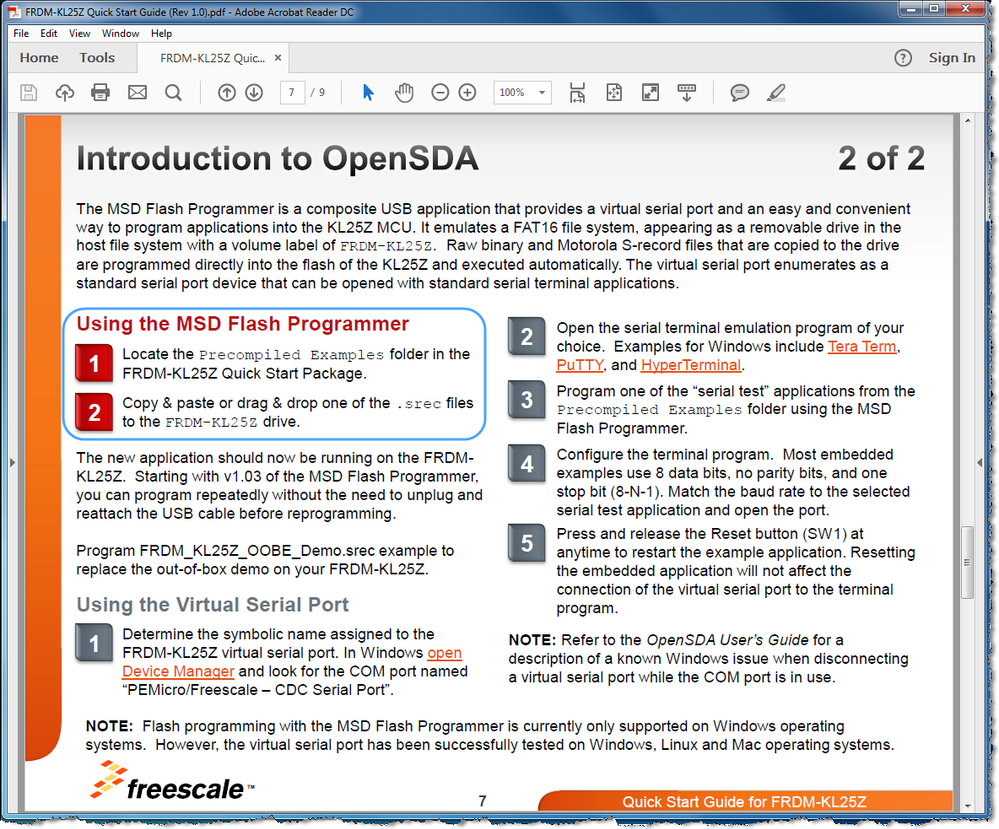This screenshot has width=999, height=829.
Task: Click the Using the MSD Flash Programmer heading
Action: coord(243,324)
